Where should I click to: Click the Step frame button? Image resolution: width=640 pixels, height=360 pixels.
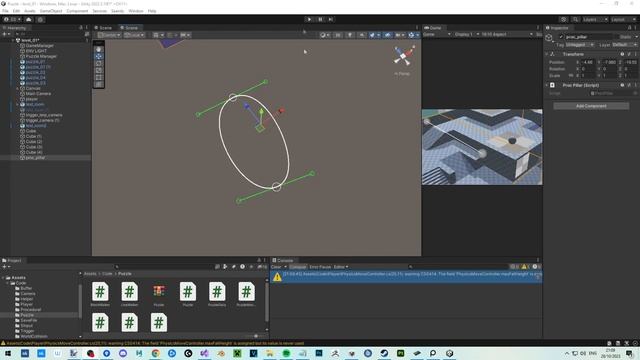[x=331, y=19]
